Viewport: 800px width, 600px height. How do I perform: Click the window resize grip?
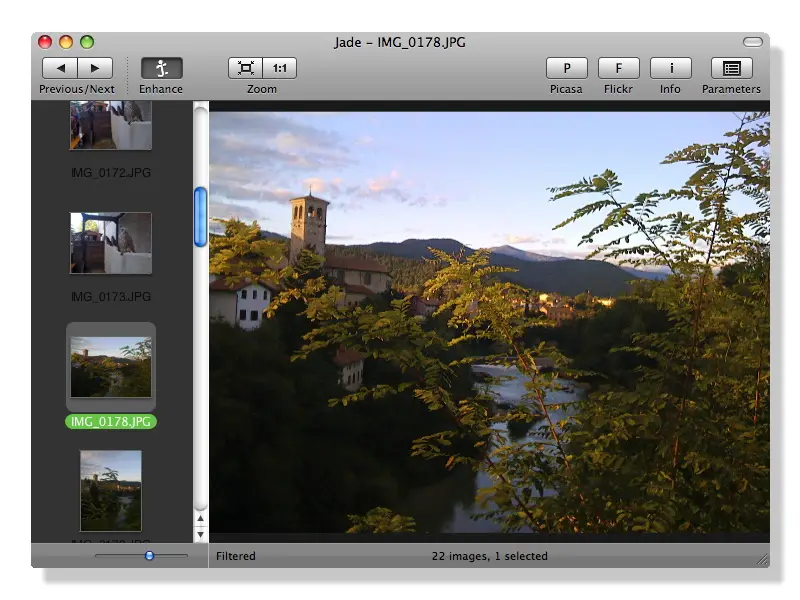763,560
